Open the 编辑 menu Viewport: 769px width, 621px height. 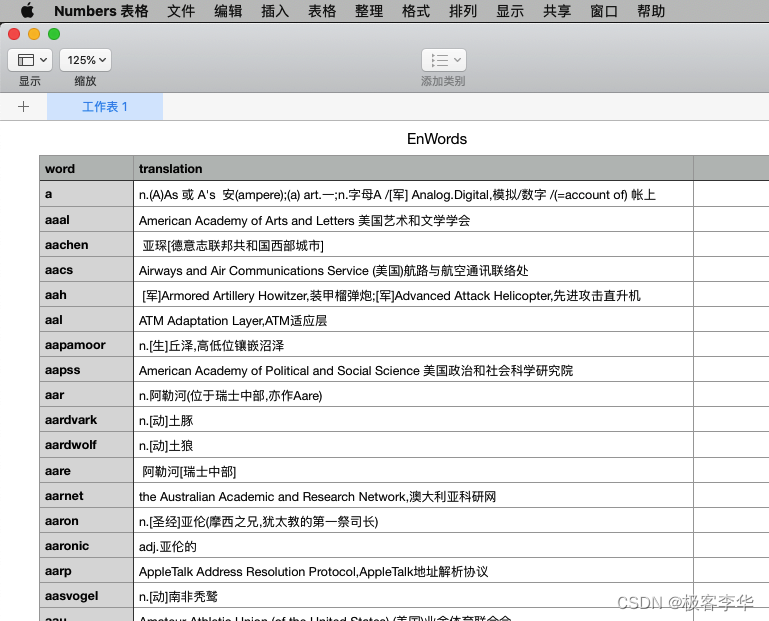click(228, 11)
